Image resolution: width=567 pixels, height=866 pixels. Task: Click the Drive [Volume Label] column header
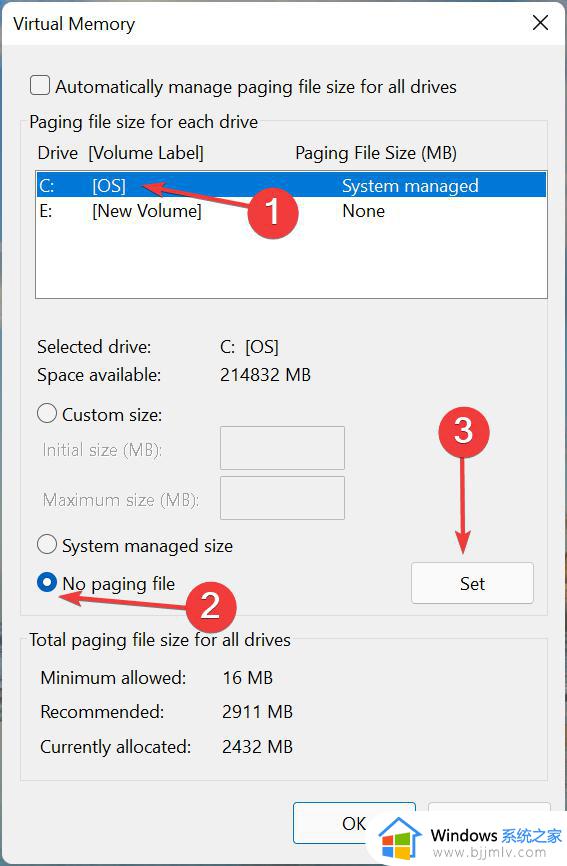(x=120, y=153)
